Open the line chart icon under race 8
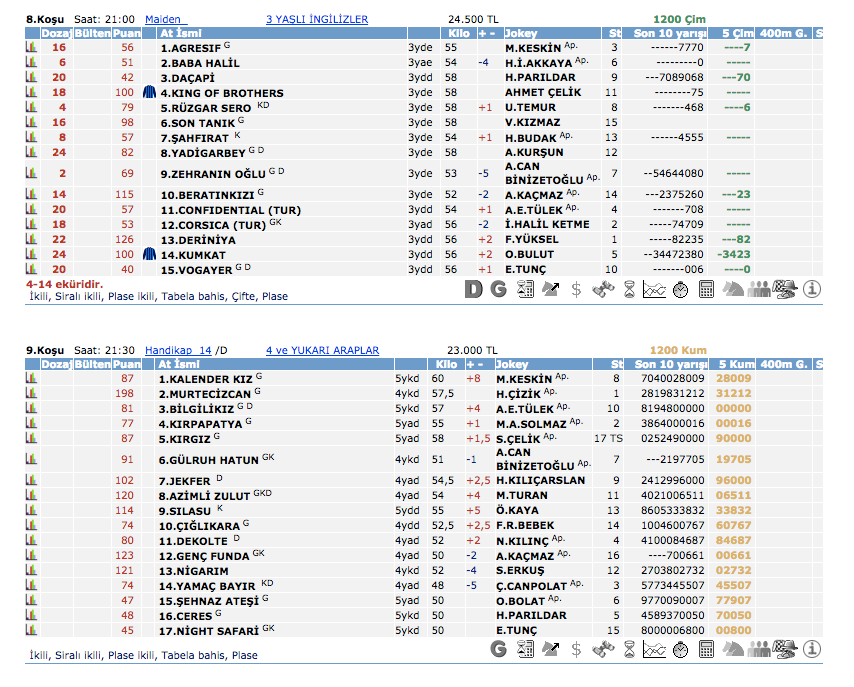The image size is (854, 687). pos(654,290)
